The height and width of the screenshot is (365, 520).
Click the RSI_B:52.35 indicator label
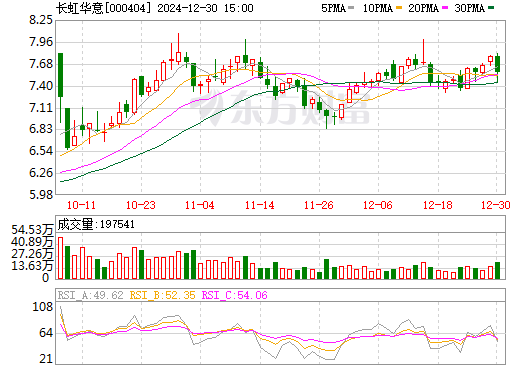pyautogui.click(x=162, y=295)
